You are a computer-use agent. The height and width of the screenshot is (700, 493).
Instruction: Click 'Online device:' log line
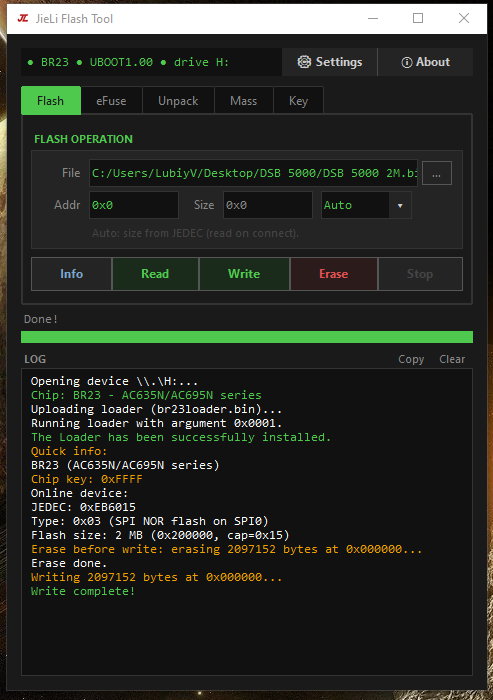pos(79,493)
